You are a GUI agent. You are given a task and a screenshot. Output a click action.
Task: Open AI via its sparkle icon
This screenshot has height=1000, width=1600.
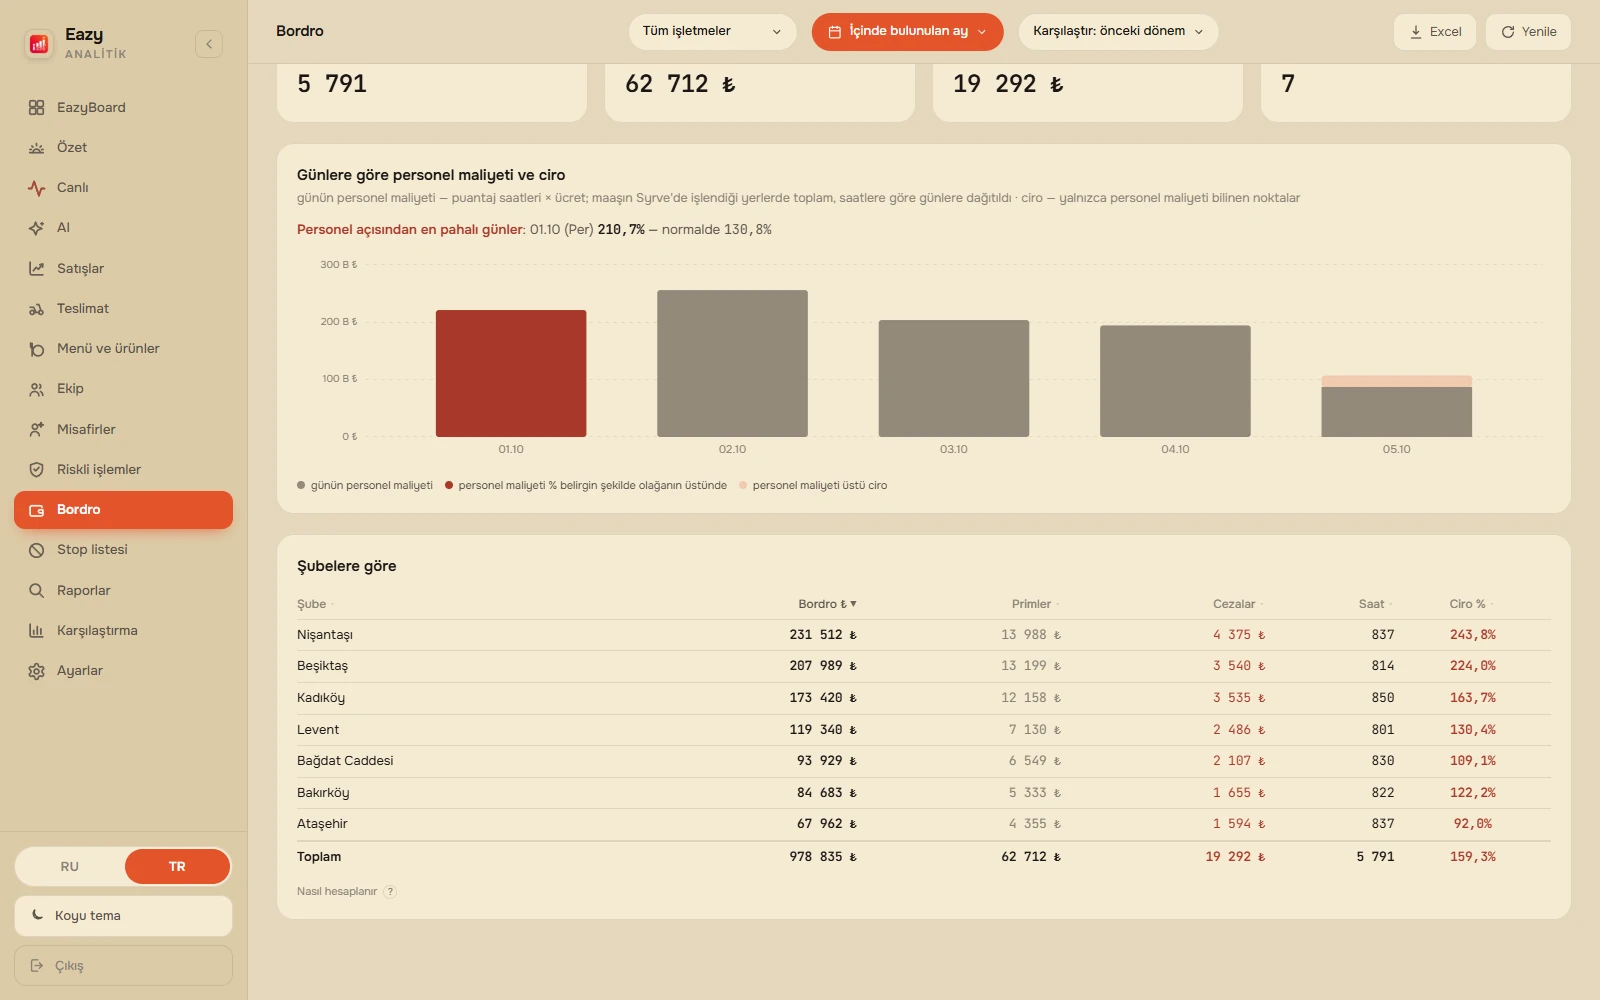point(37,228)
